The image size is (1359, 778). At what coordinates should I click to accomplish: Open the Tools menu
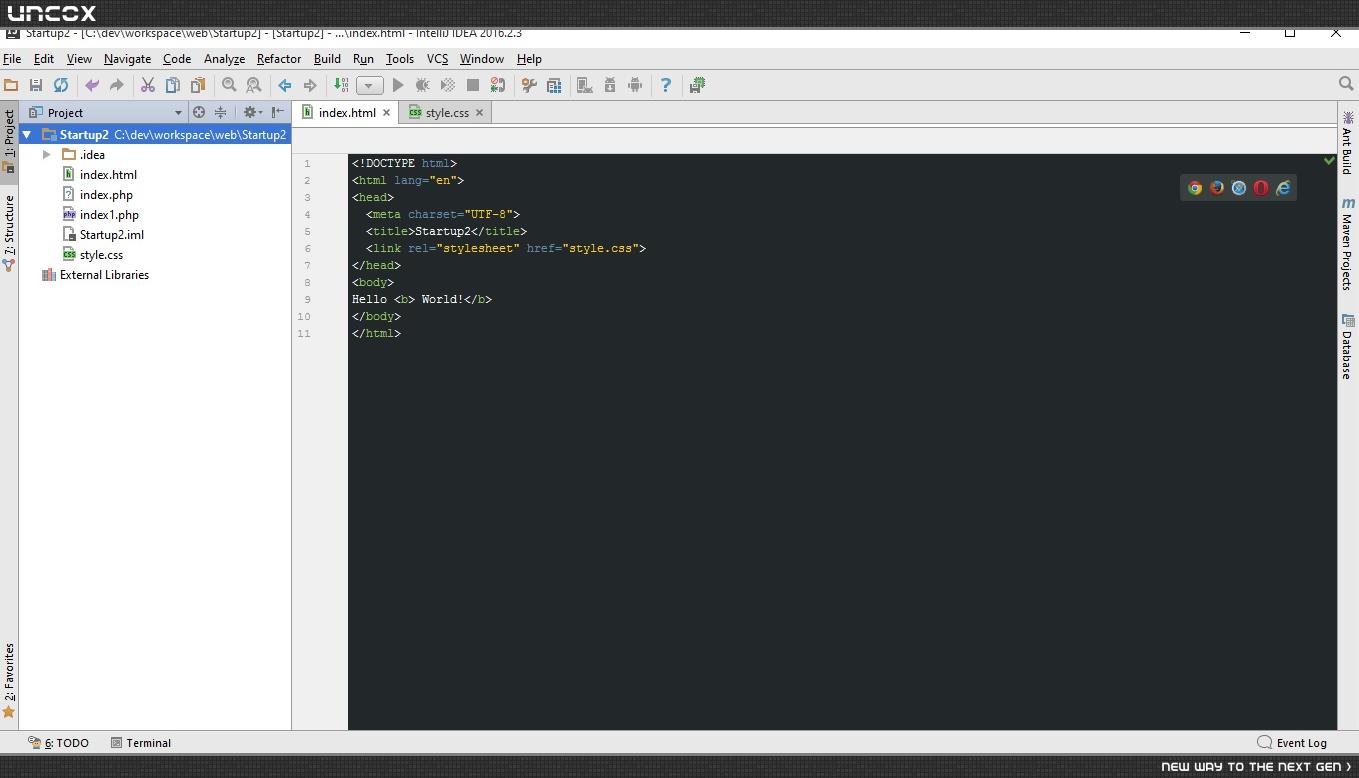point(399,59)
